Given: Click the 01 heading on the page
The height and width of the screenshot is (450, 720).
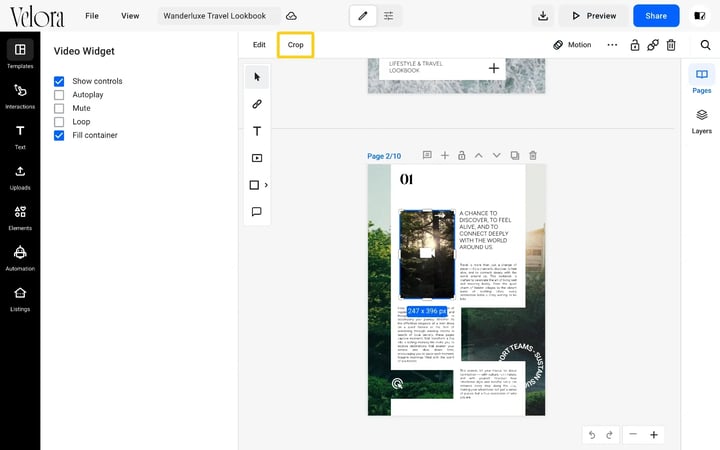Looking at the screenshot, I should (406, 179).
